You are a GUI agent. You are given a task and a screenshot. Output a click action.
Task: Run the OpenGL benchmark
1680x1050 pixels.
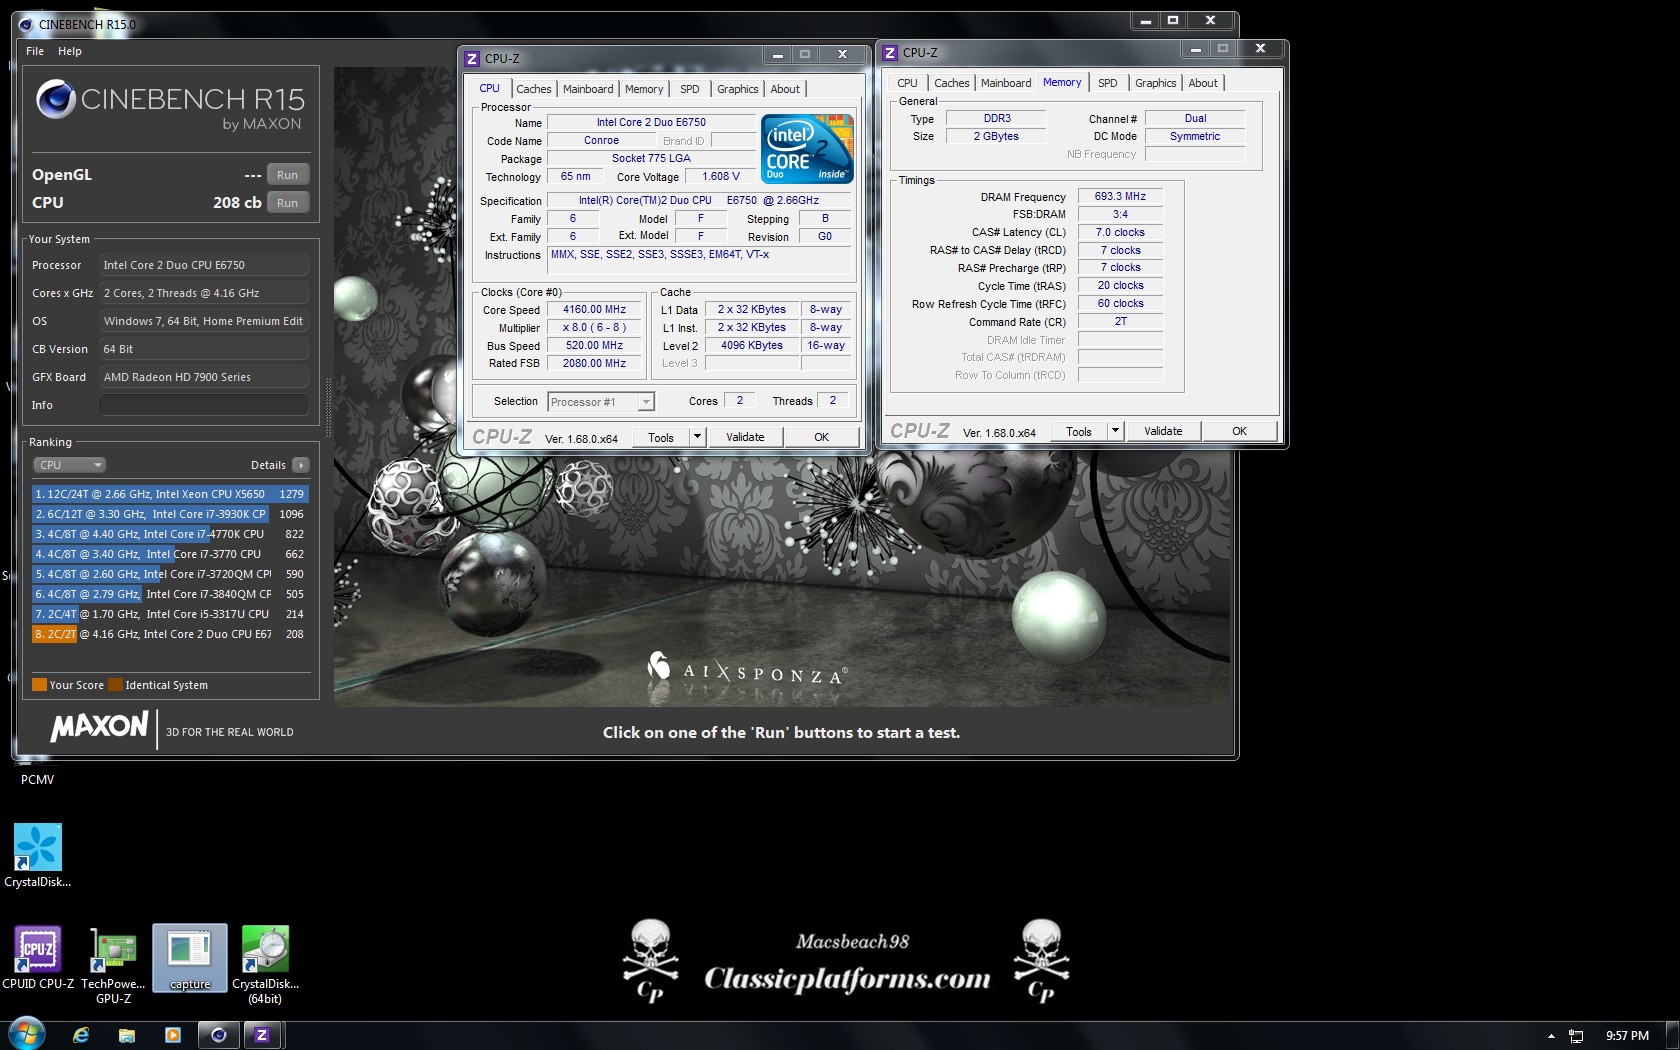pyautogui.click(x=287, y=175)
